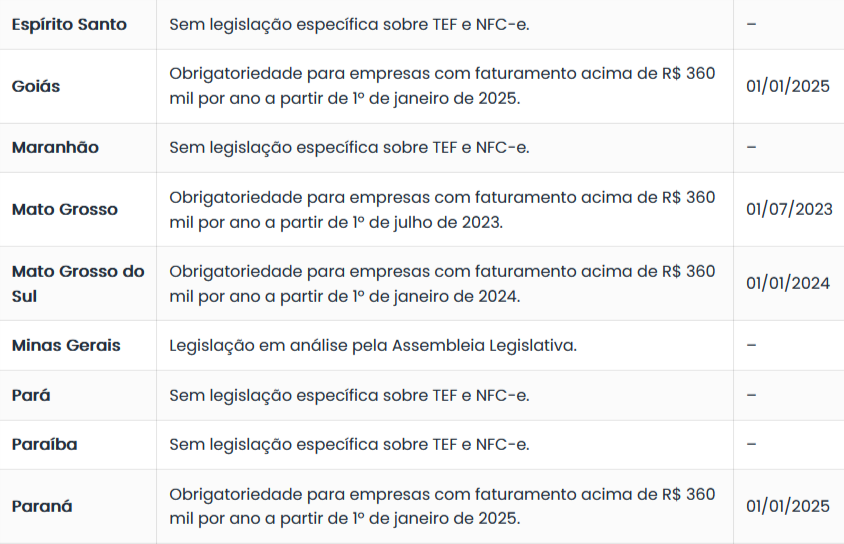Click the Espírito Santo state name cell

tap(69, 24)
